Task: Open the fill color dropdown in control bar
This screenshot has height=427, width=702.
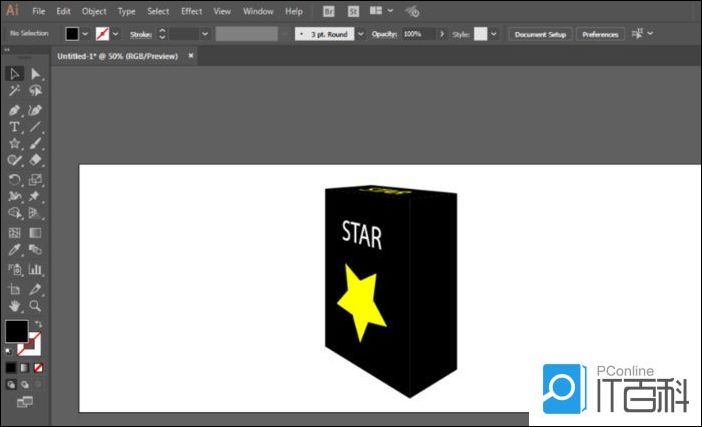Action: (x=87, y=34)
